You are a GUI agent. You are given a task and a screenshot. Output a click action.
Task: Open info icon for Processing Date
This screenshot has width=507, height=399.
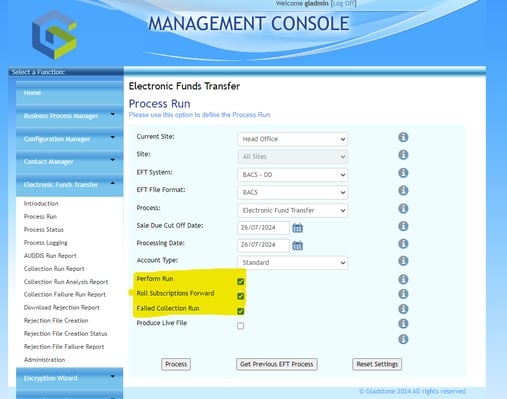coord(403,244)
